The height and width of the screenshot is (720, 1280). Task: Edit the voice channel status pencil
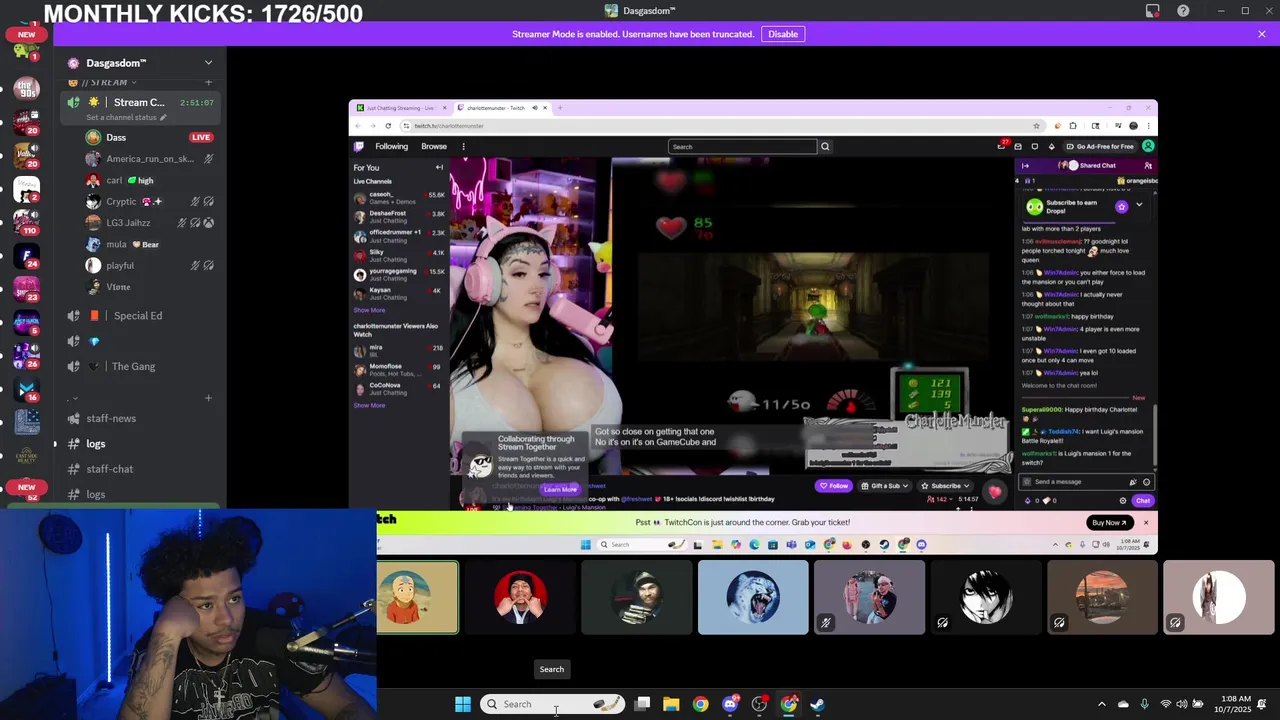[x=163, y=117]
